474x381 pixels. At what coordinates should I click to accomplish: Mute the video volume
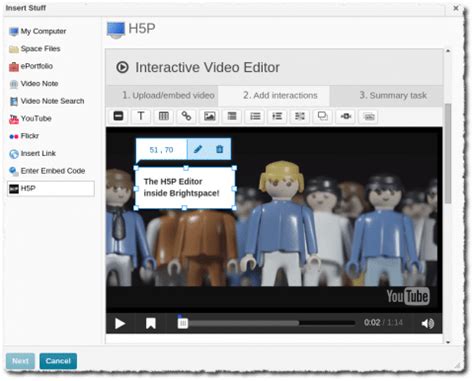click(x=427, y=323)
